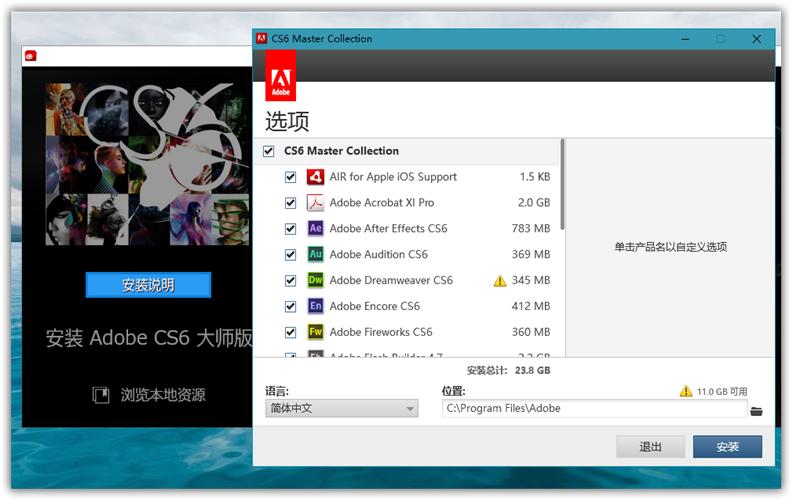The height and width of the screenshot is (500, 792).
Task: Select AIR for Apple iOS Support name
Action: 393,177
